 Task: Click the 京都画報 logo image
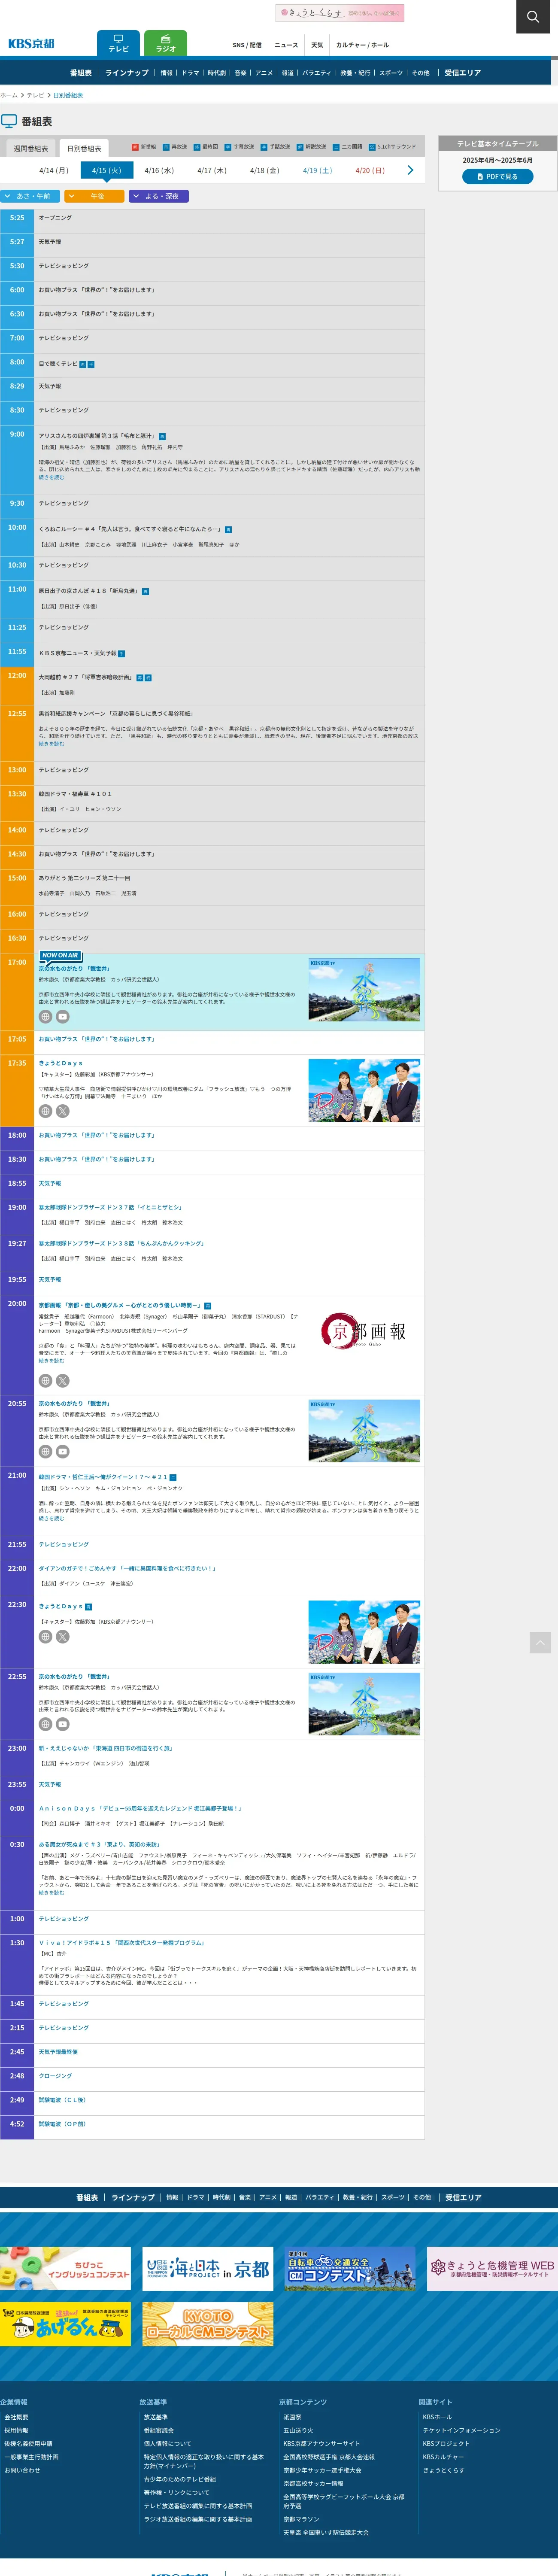364,1331
